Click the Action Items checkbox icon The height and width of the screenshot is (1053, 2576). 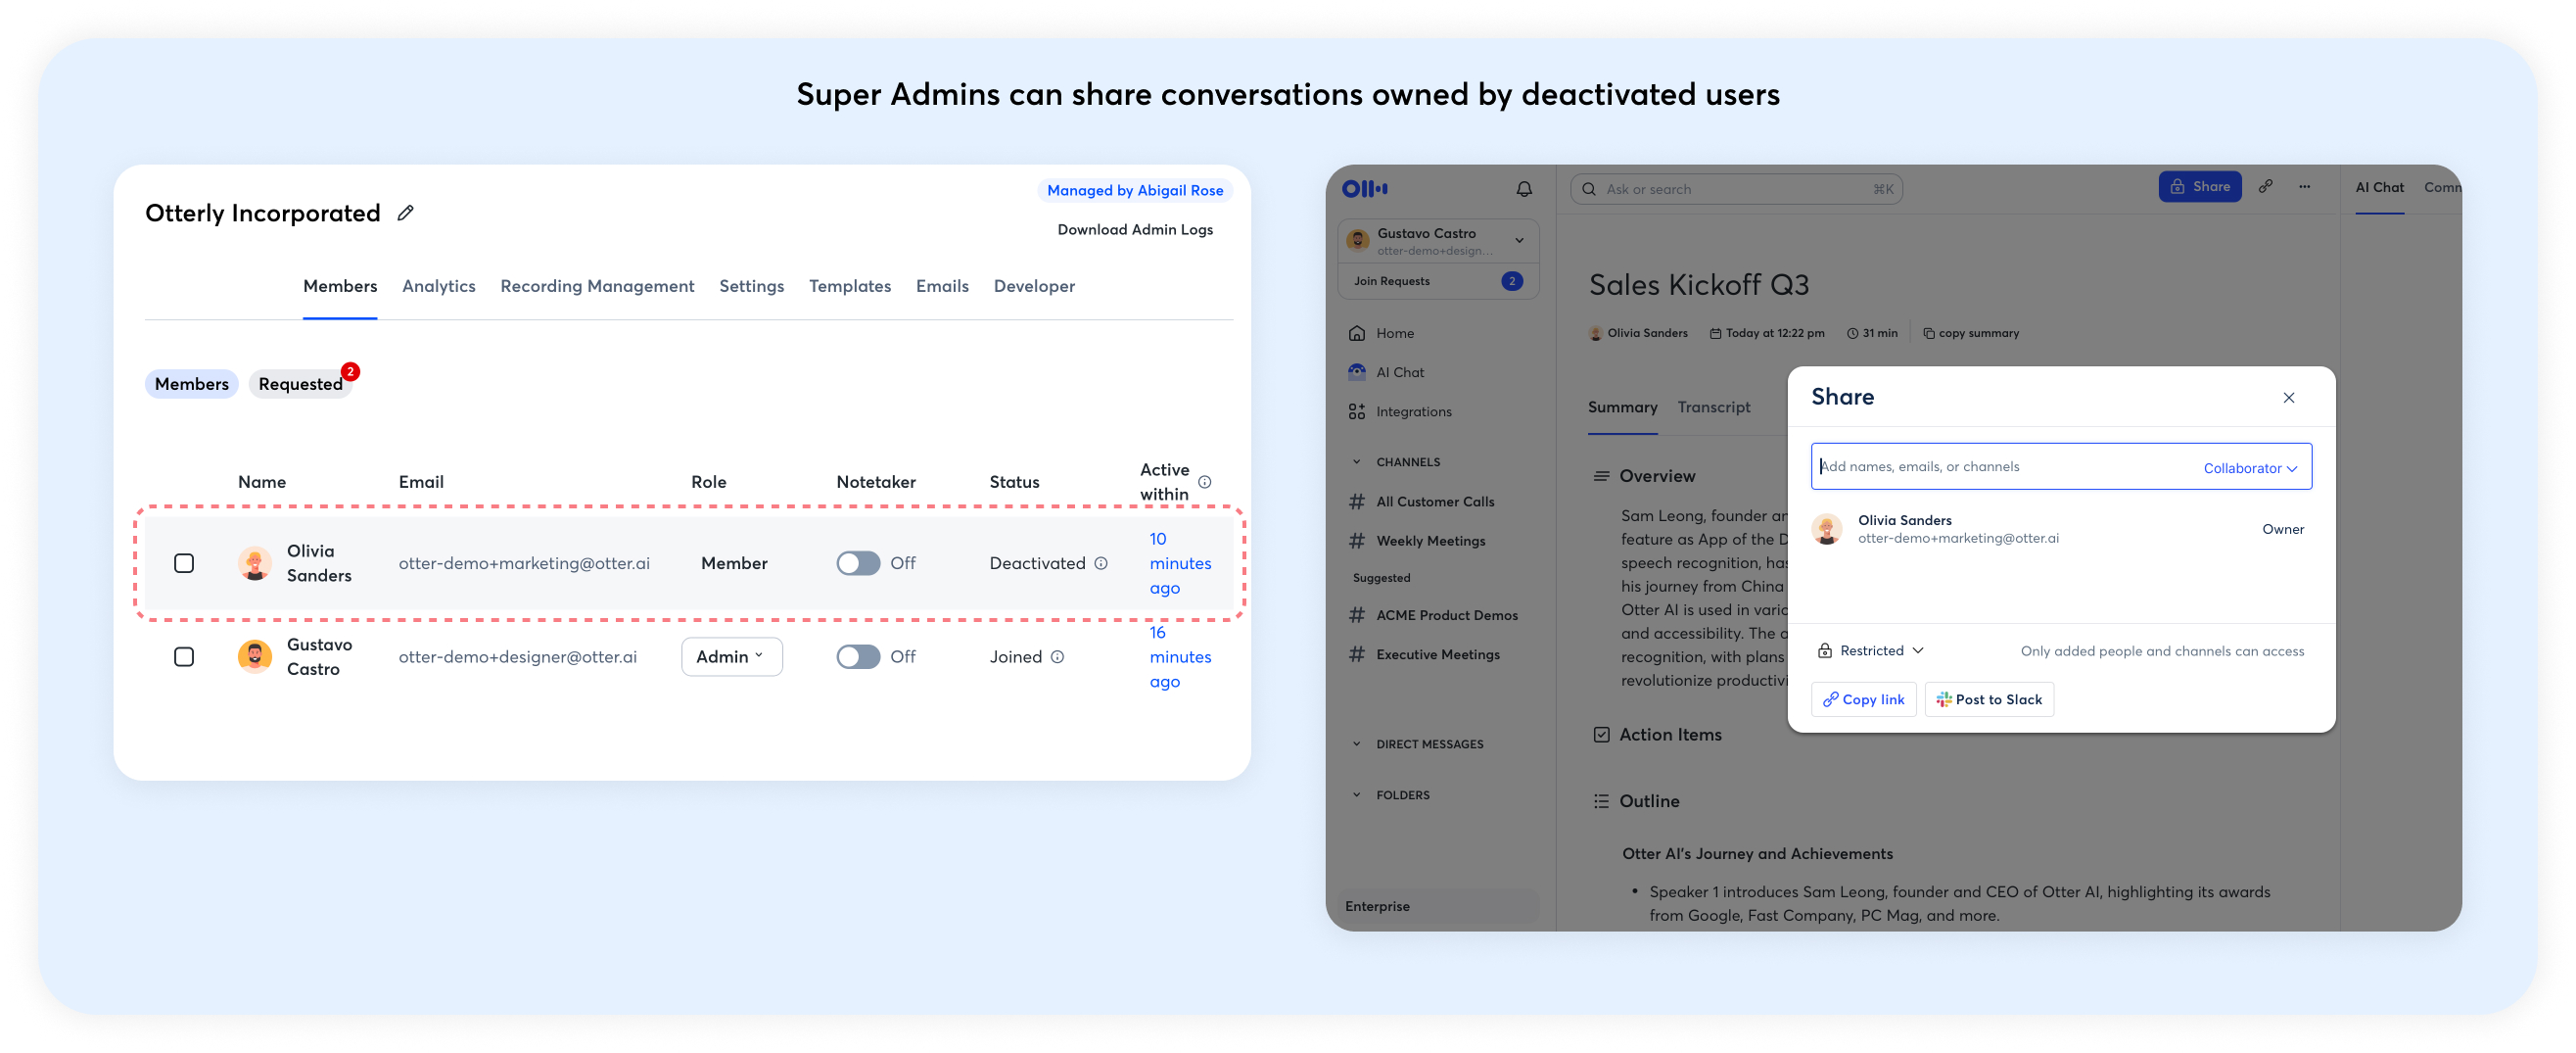(x=1600, y=735)
